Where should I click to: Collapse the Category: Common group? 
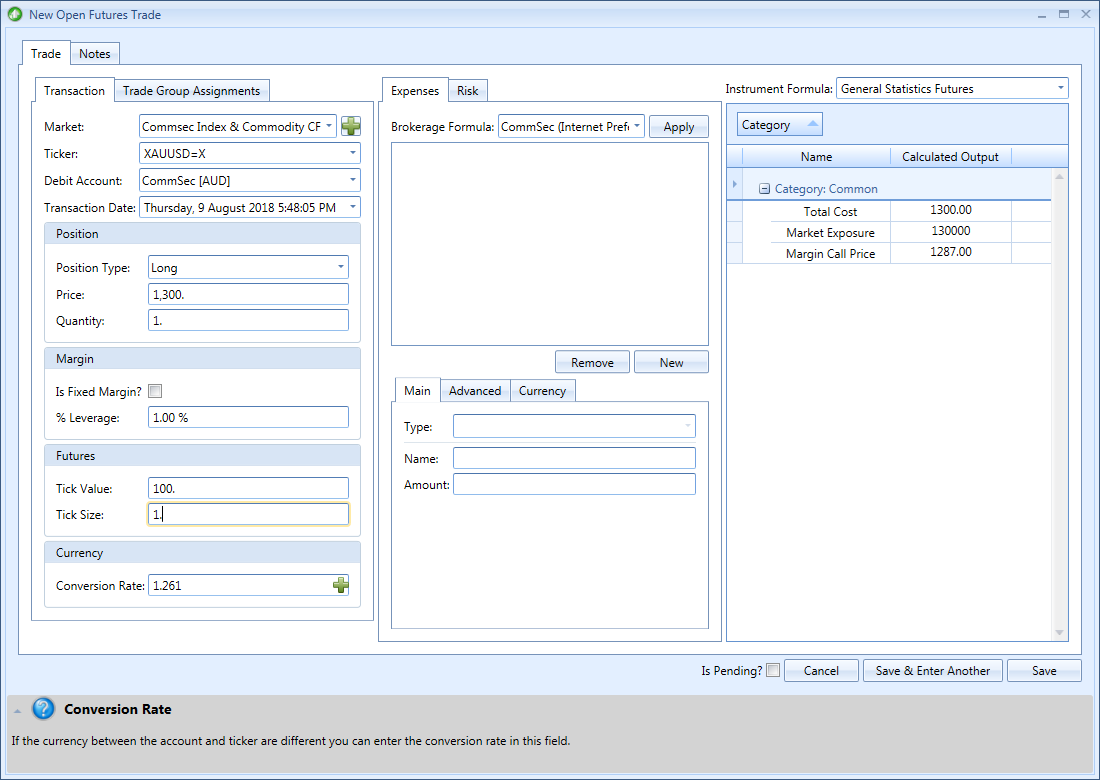pyautogui.click(x=765, y=189)
